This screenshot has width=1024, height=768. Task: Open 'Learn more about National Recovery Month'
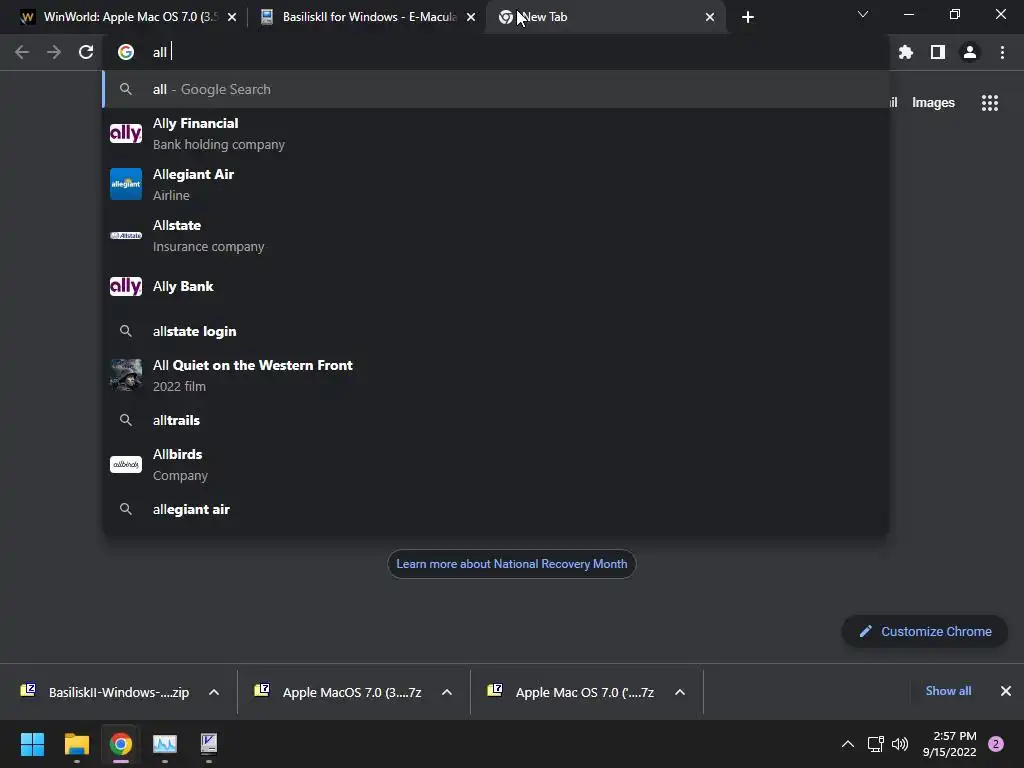click(x=511, y=564)
